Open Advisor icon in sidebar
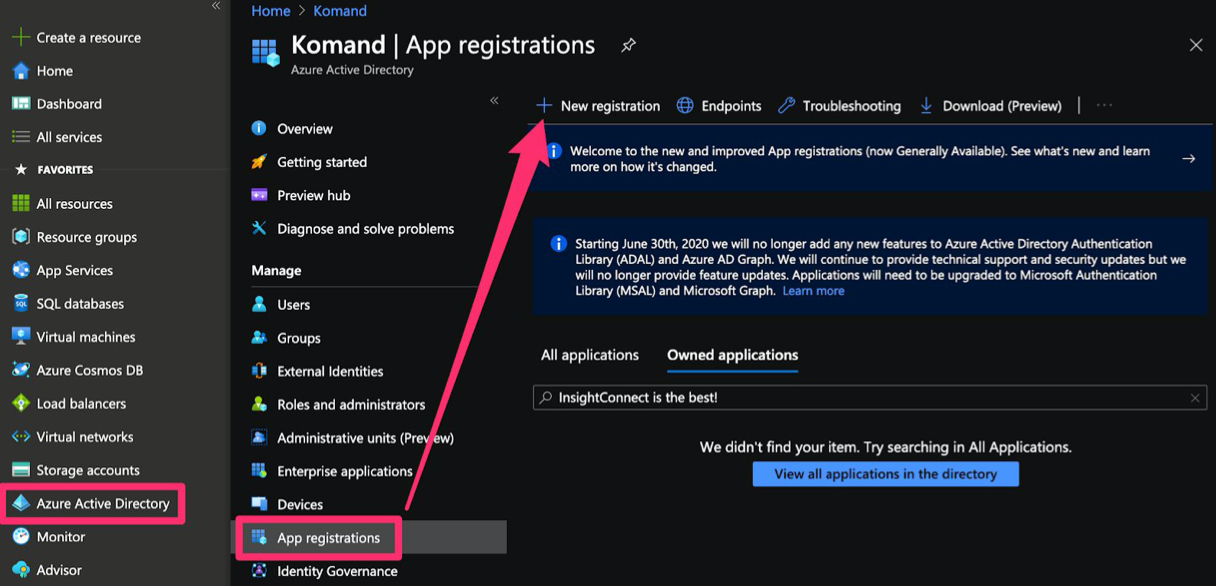The height and width of the screenshot is (586, 1216). click(x=20, y=570)
